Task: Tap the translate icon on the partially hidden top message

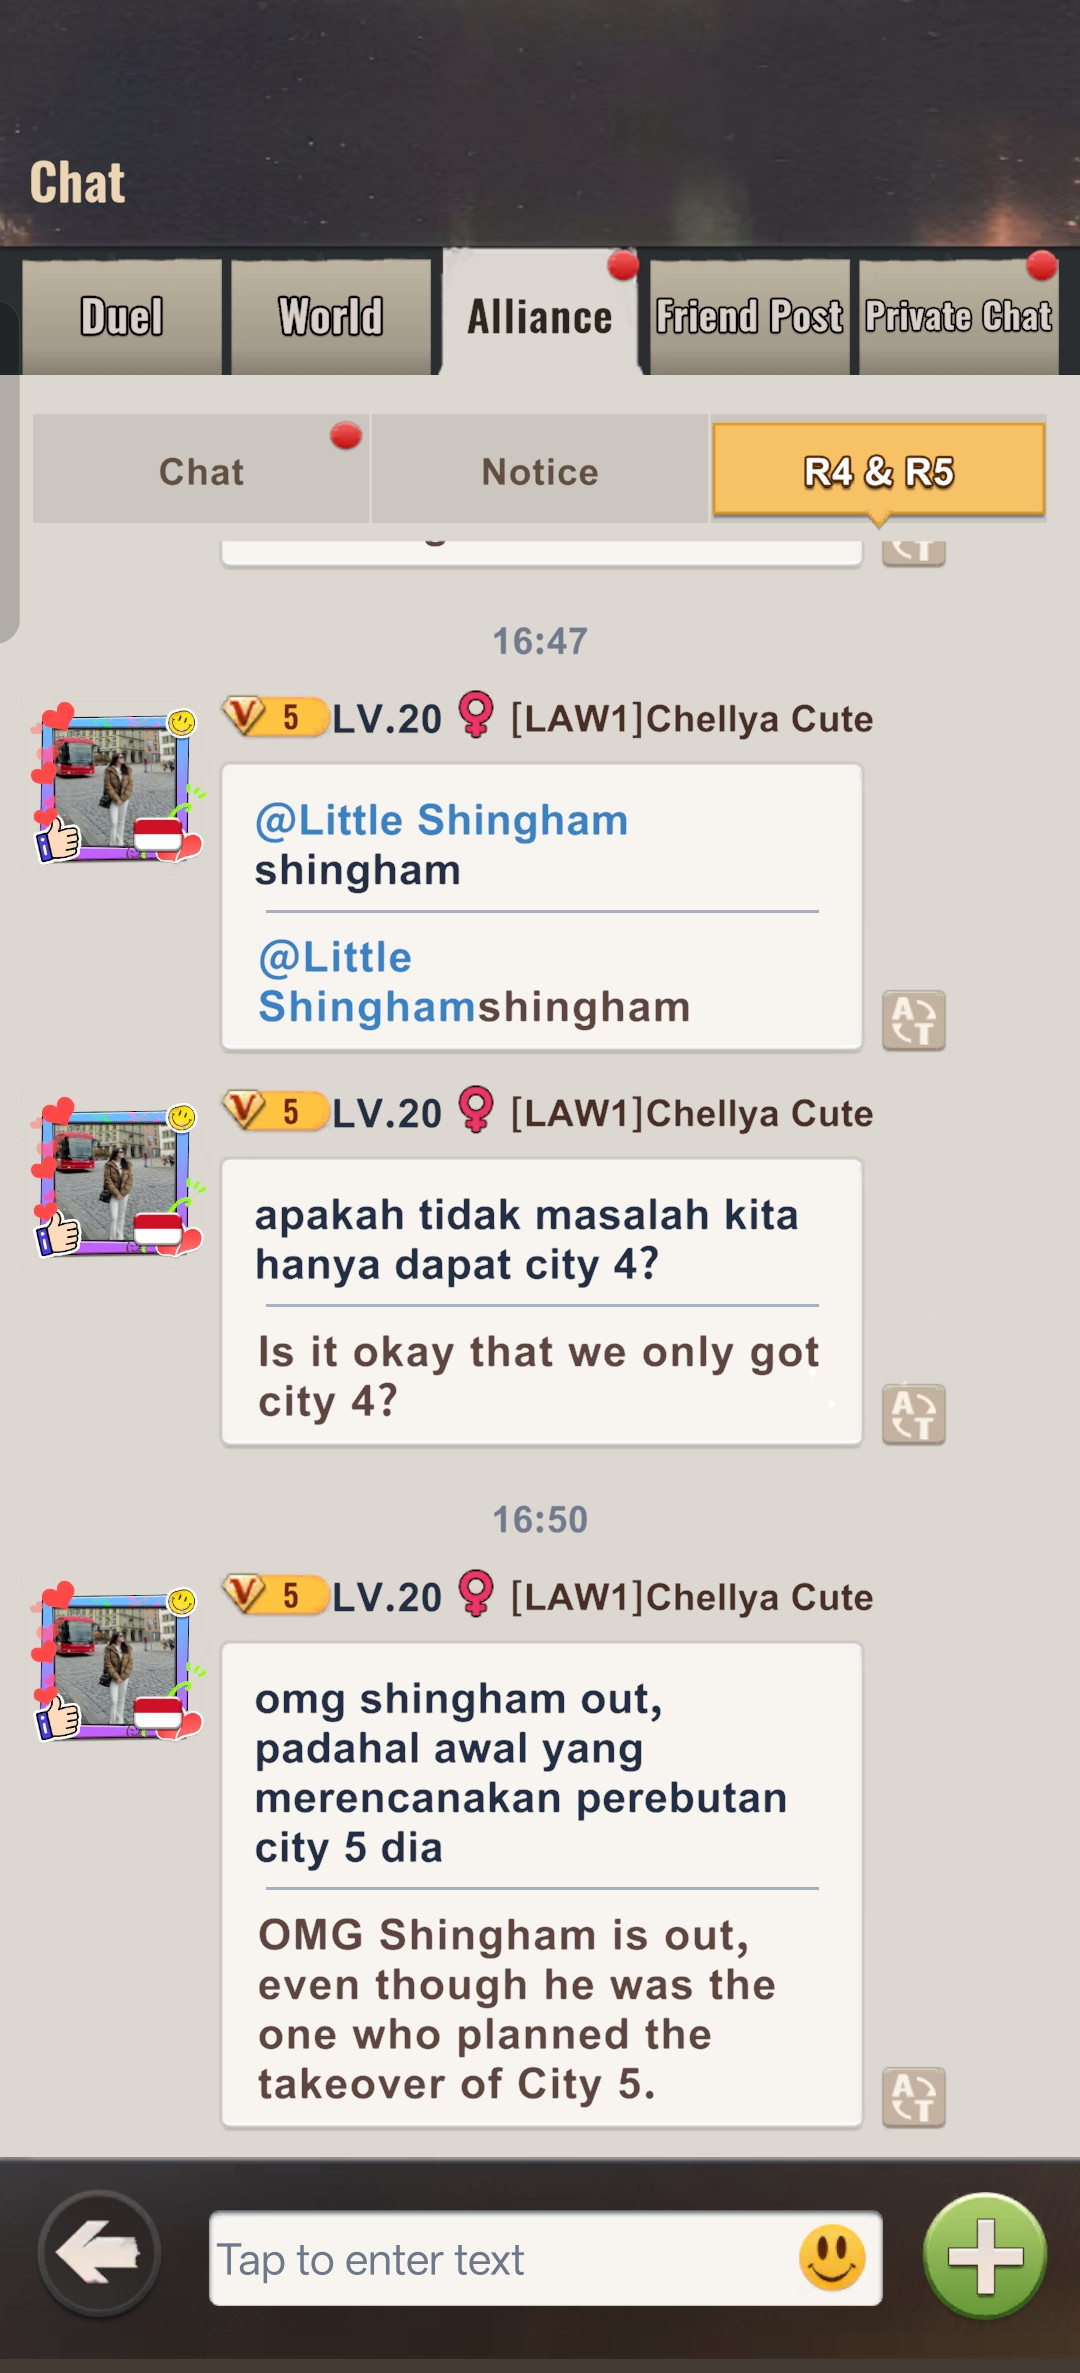Action: pyautogui.click(x=914, y=553)
